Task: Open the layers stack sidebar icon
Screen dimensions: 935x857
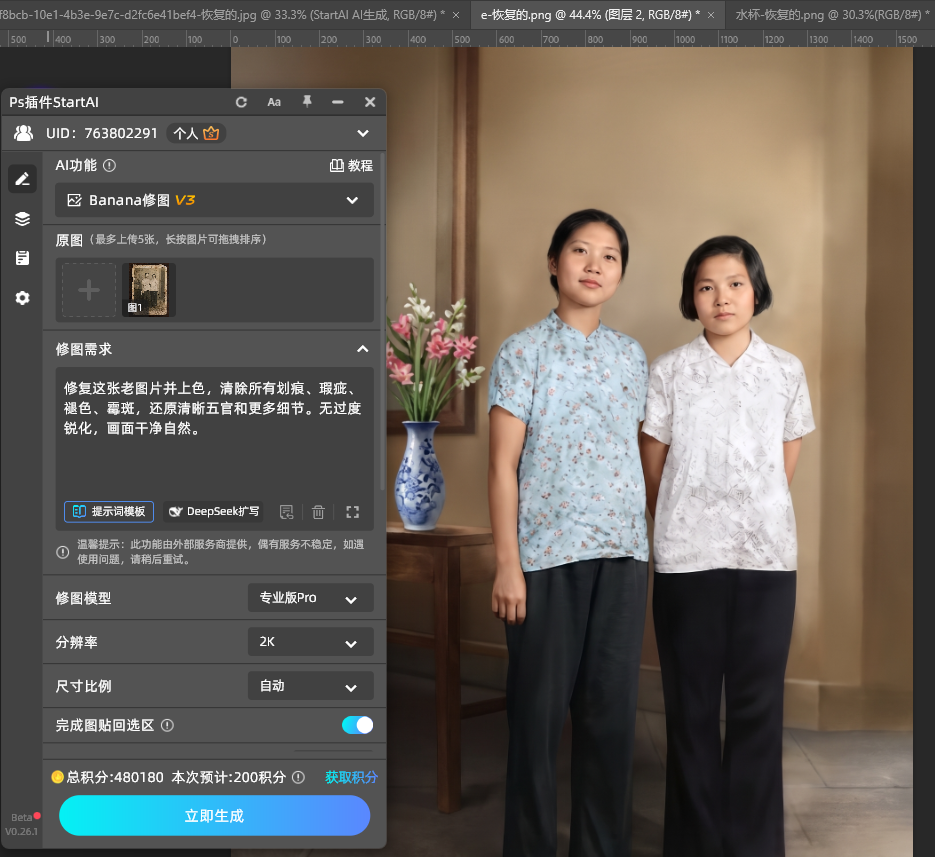Action: click(x=23, y=219)
